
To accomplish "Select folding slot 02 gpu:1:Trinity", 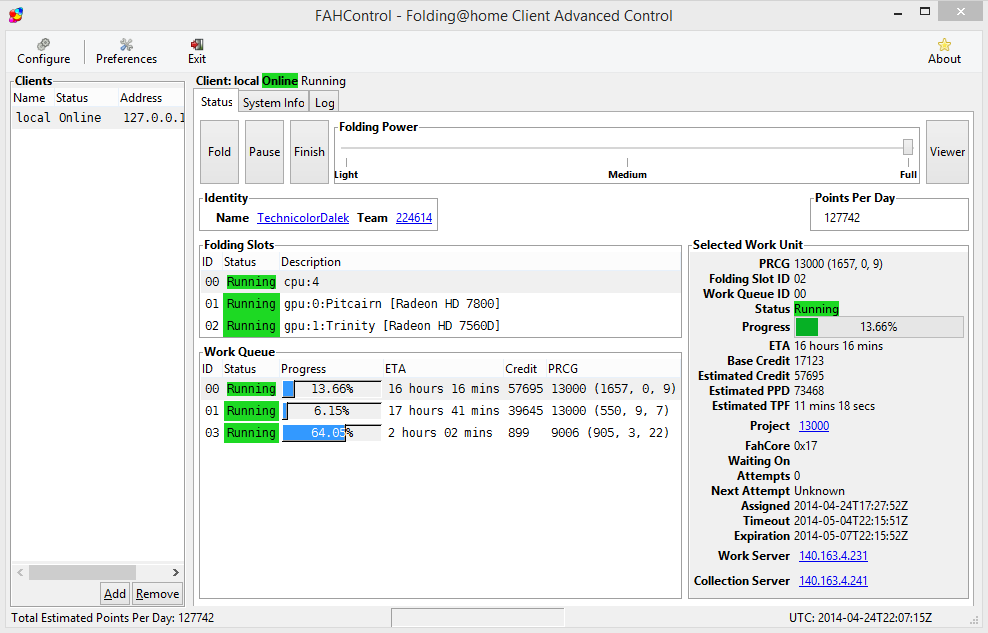I will (440, 326).
